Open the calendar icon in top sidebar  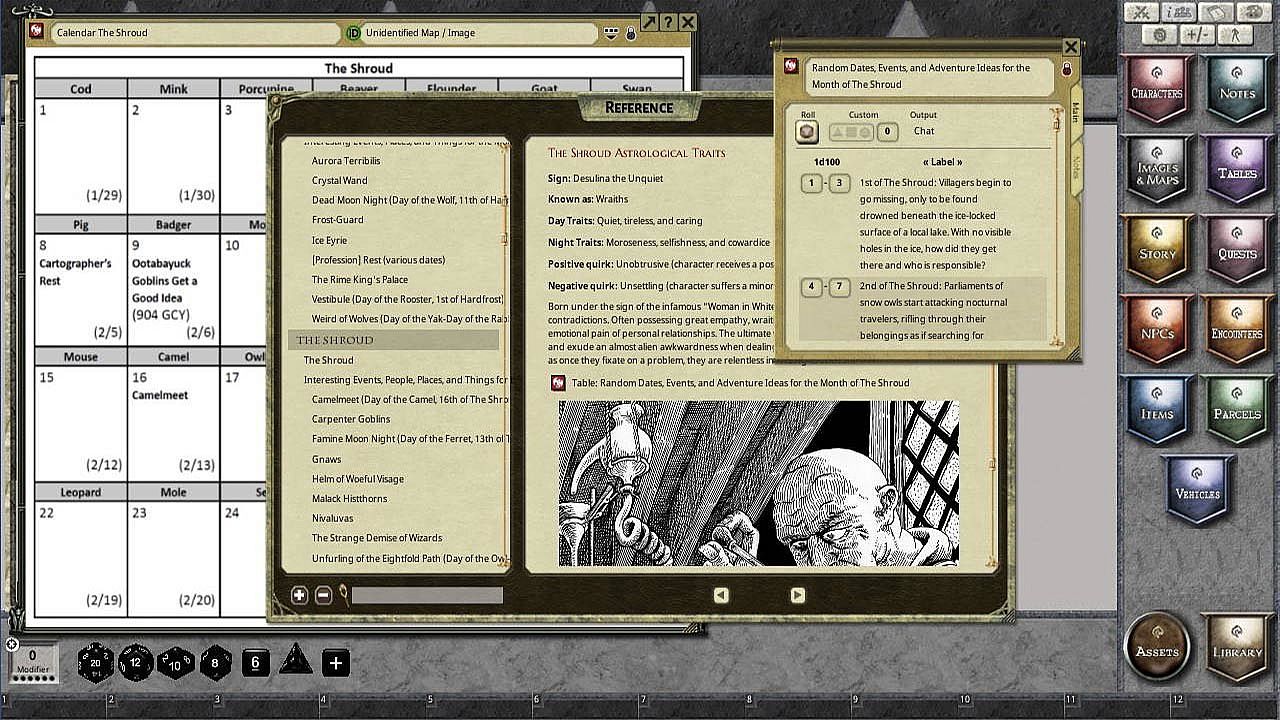(1217, 12)
